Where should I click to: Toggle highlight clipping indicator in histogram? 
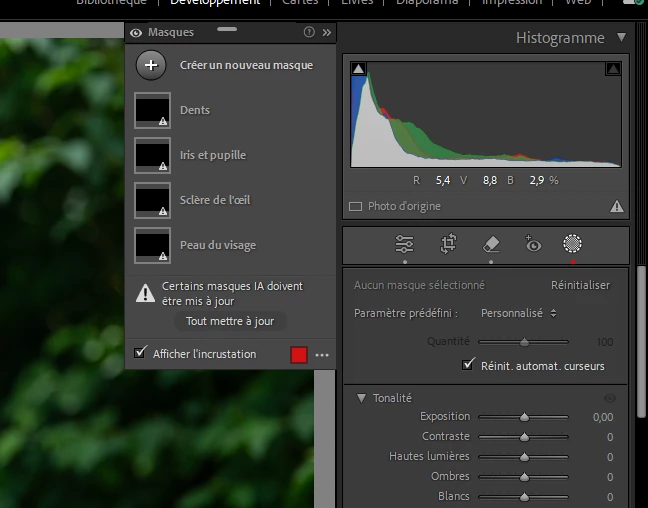[613, 69]
